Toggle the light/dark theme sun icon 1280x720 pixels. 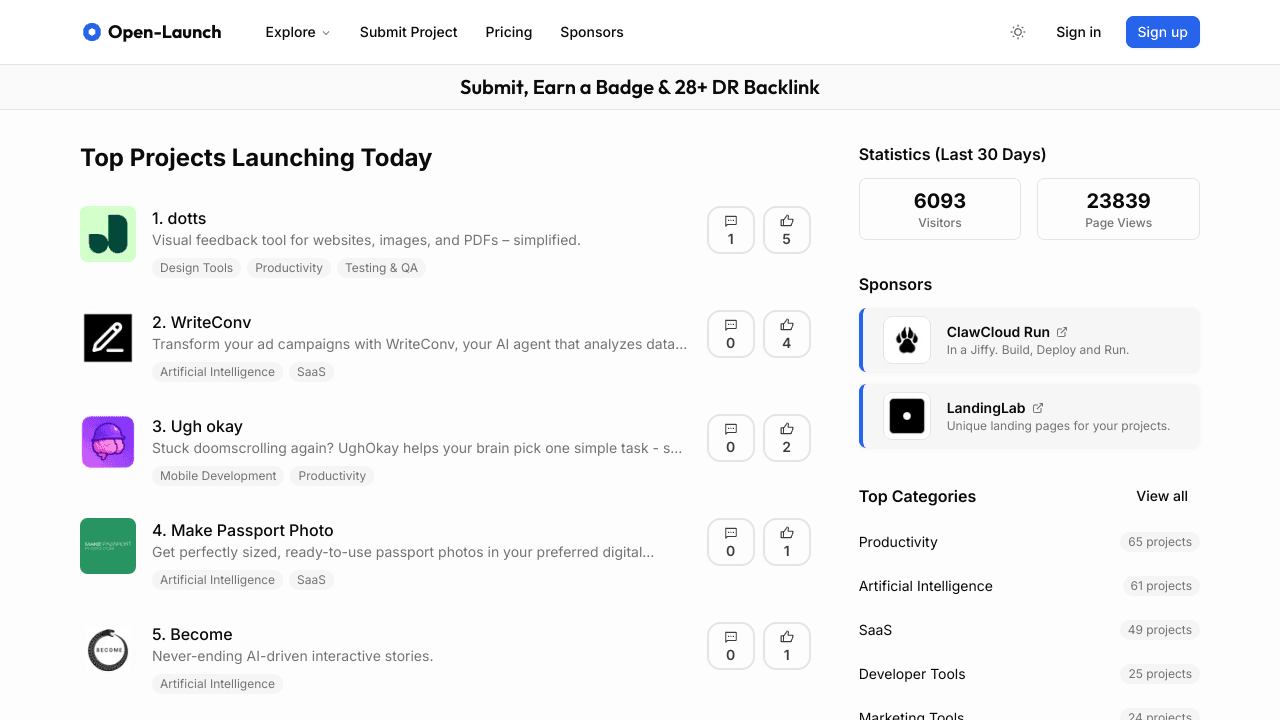point(1018,32)
